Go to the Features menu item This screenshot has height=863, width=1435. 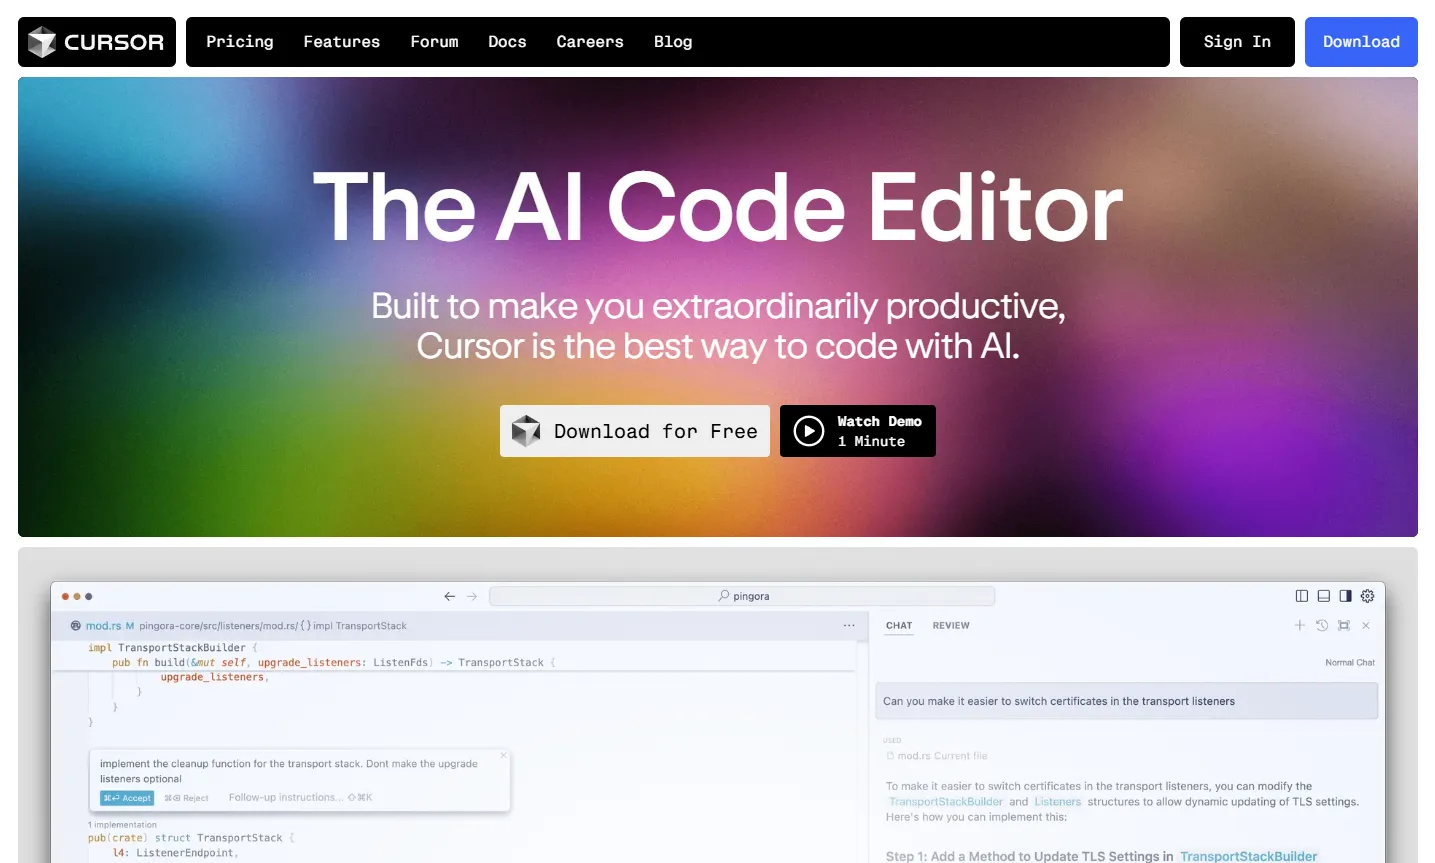click(x=342, y=42)
